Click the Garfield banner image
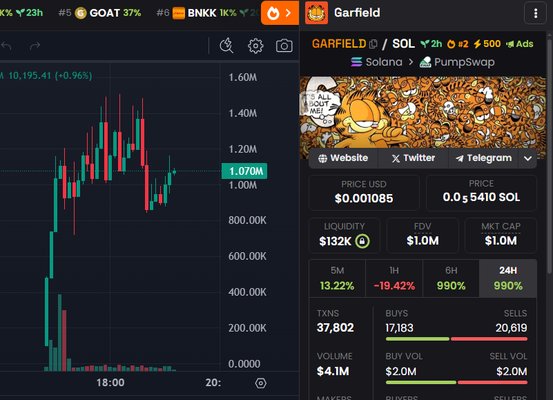The width and height of the screenshot is (553, 400). coord(423,113)
